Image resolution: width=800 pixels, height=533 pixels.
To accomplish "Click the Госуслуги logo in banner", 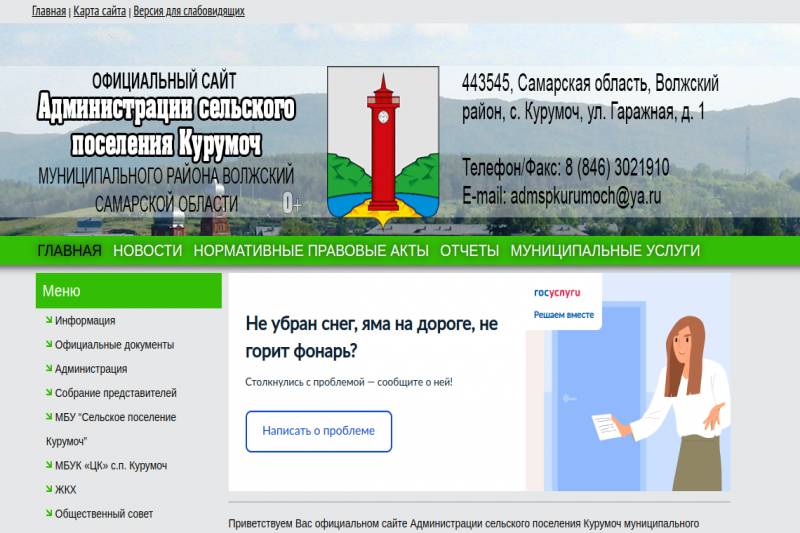I will click(x=557, y=293).
